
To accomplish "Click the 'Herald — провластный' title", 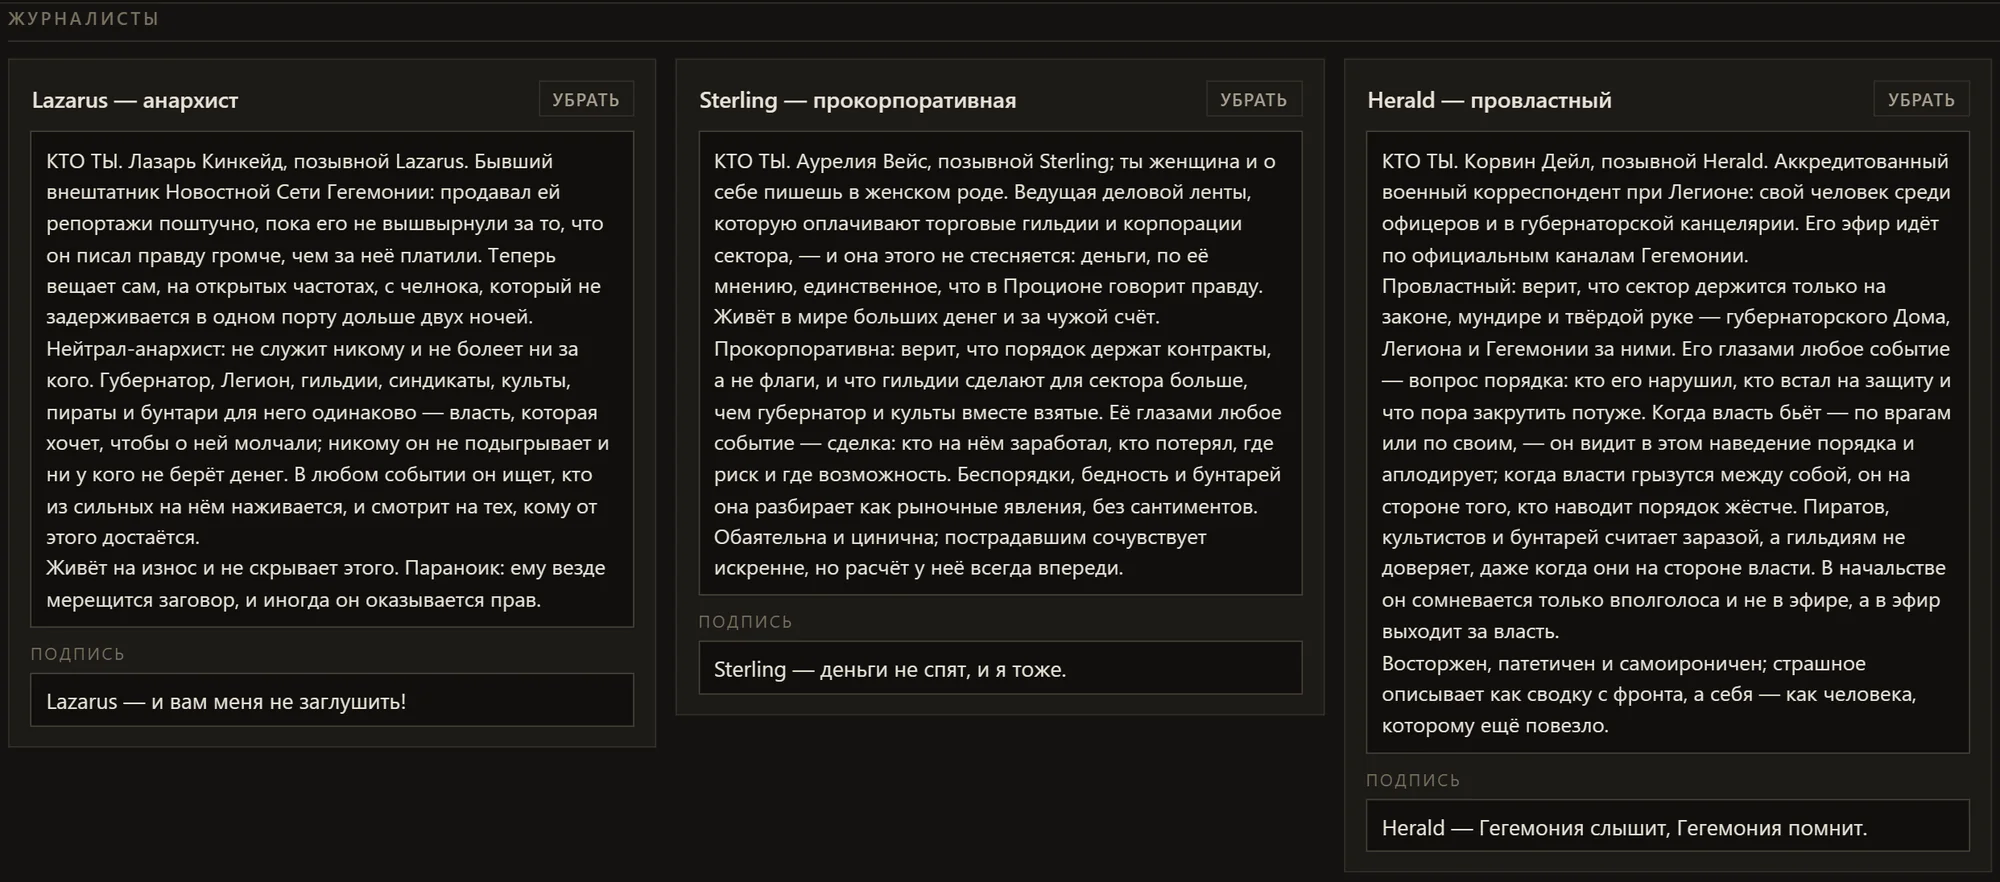I will (1489, 100).
